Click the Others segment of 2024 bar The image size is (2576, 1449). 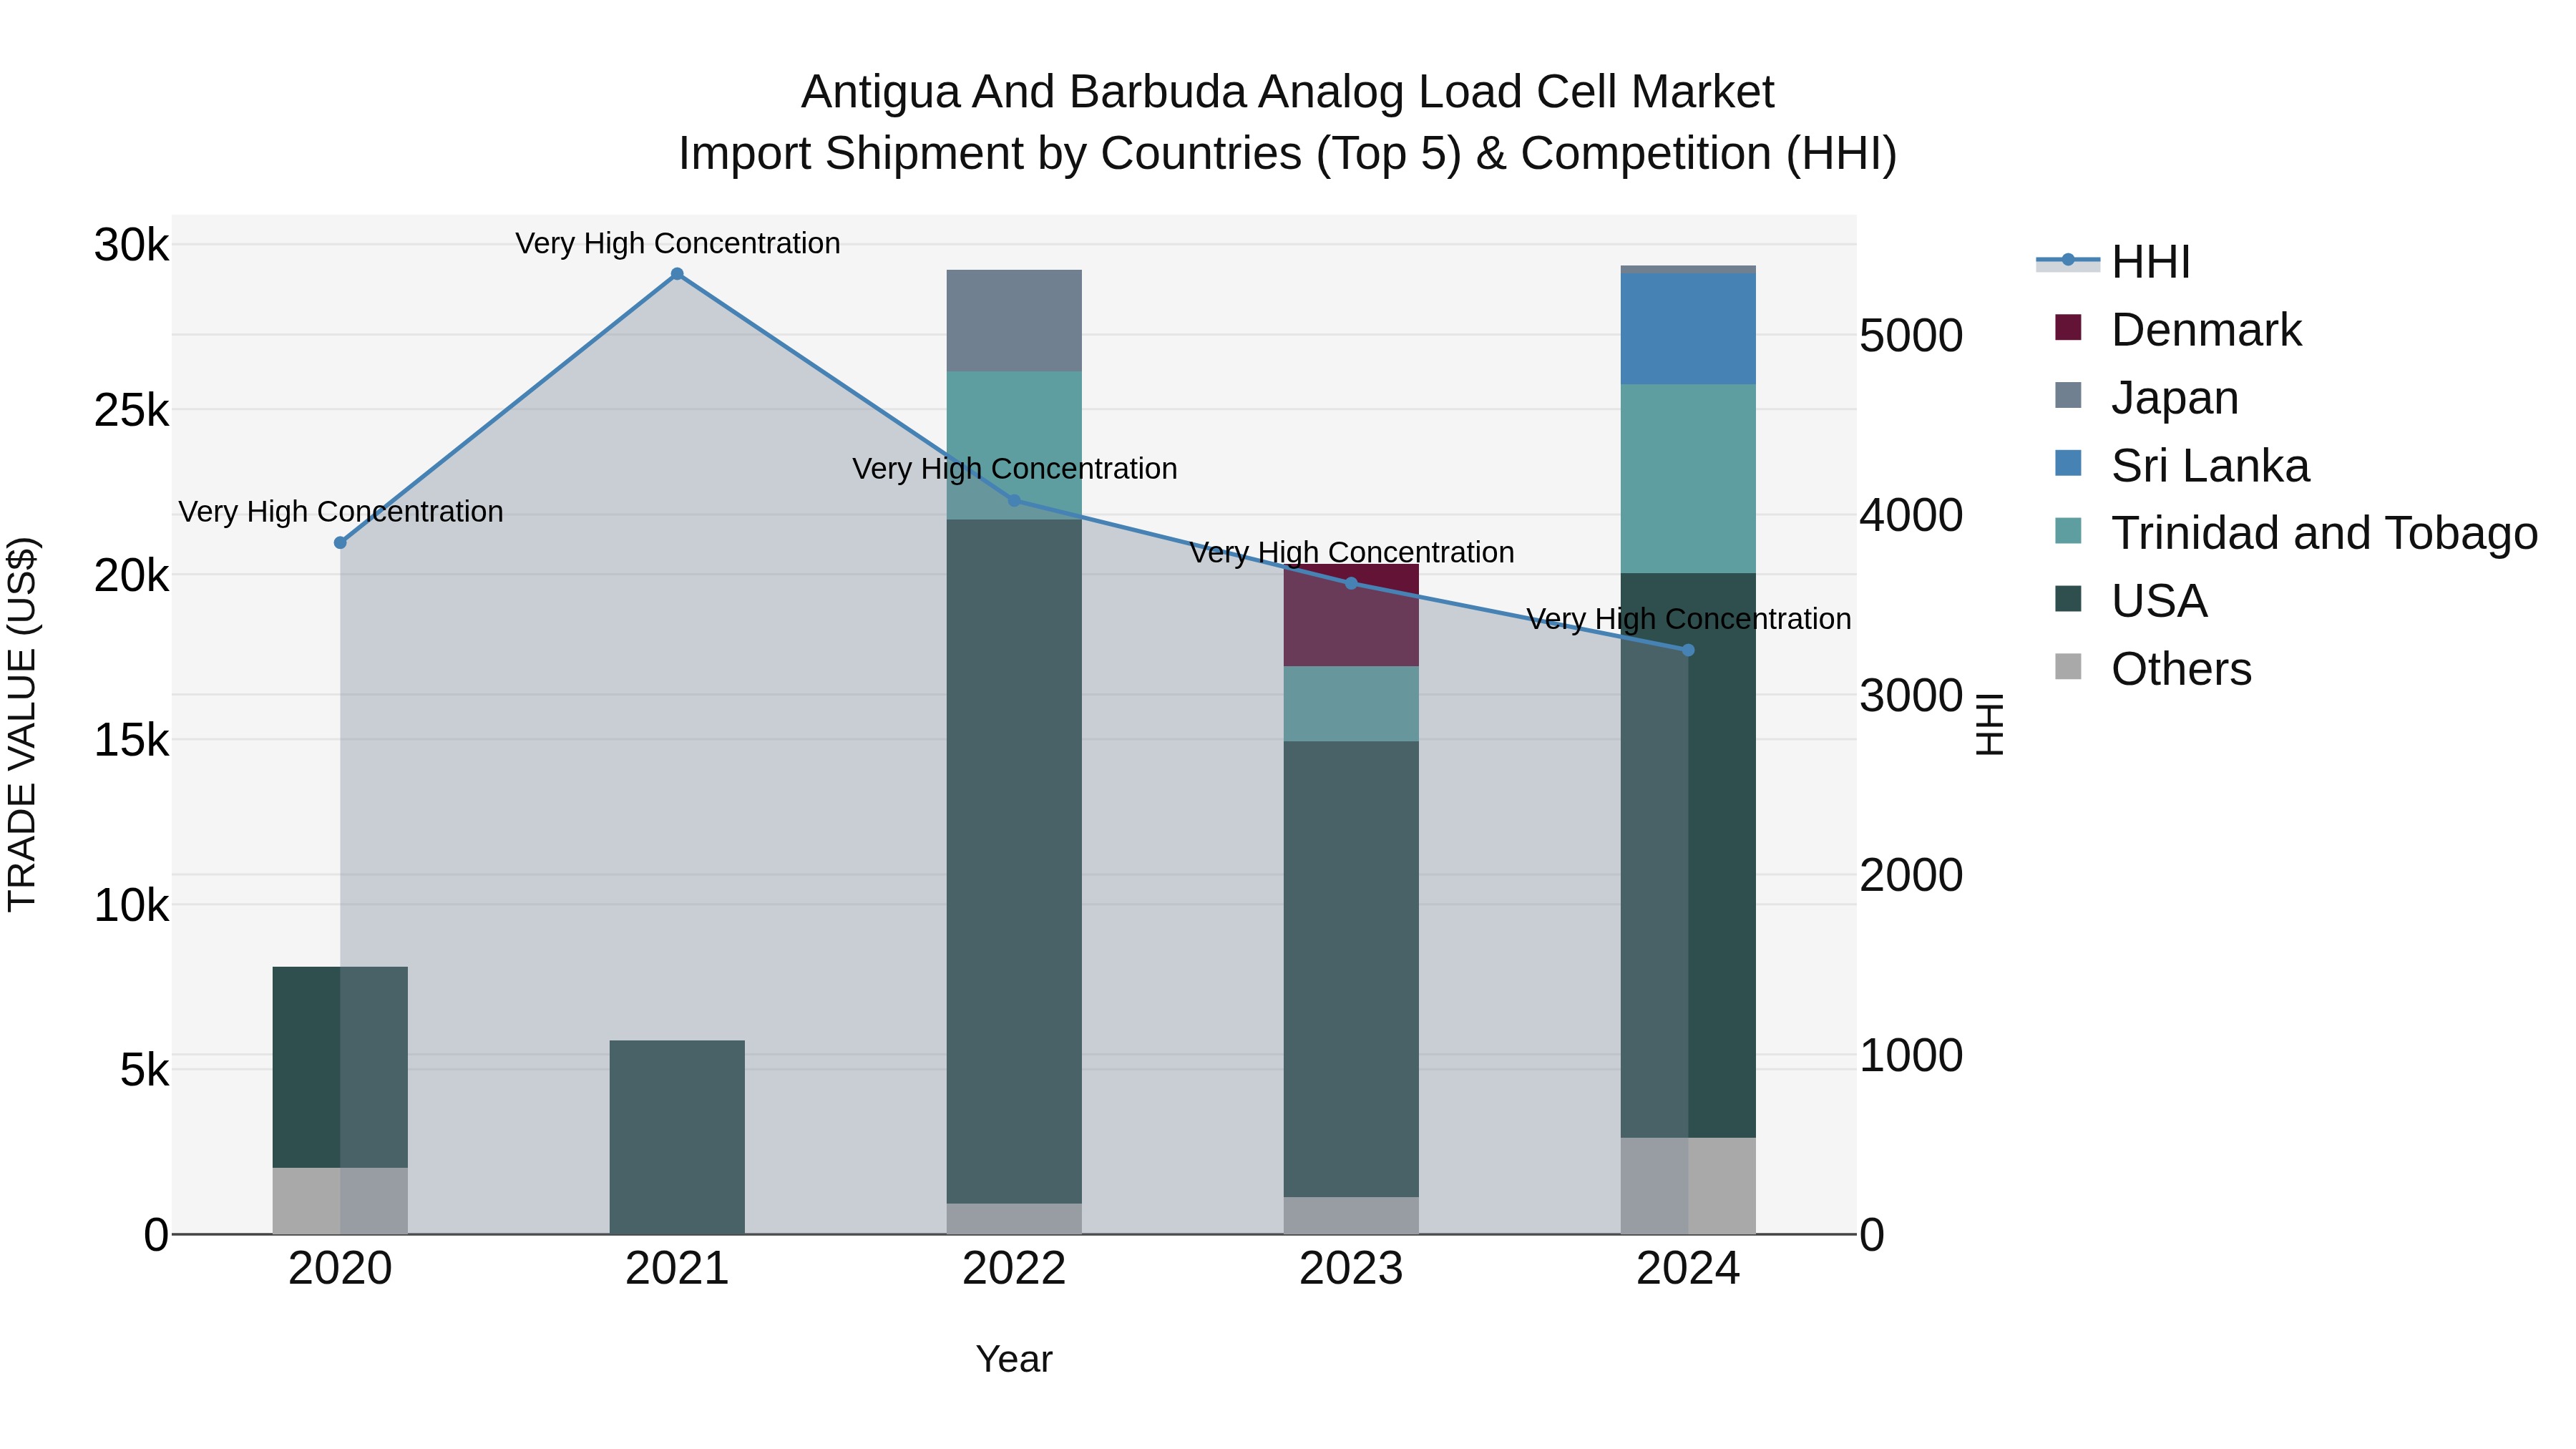(1688, 1186)
